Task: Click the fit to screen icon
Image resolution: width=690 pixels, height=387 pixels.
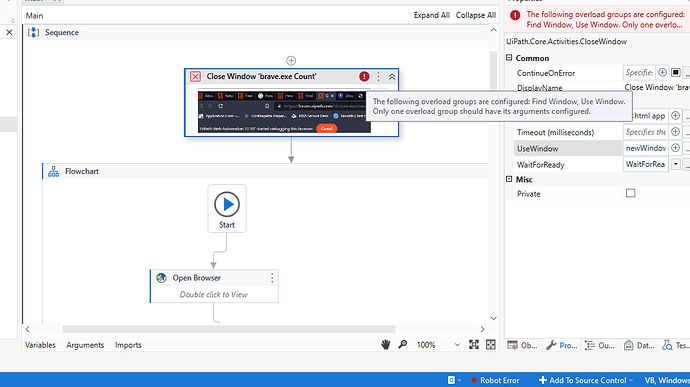Action: click(473, 345)
